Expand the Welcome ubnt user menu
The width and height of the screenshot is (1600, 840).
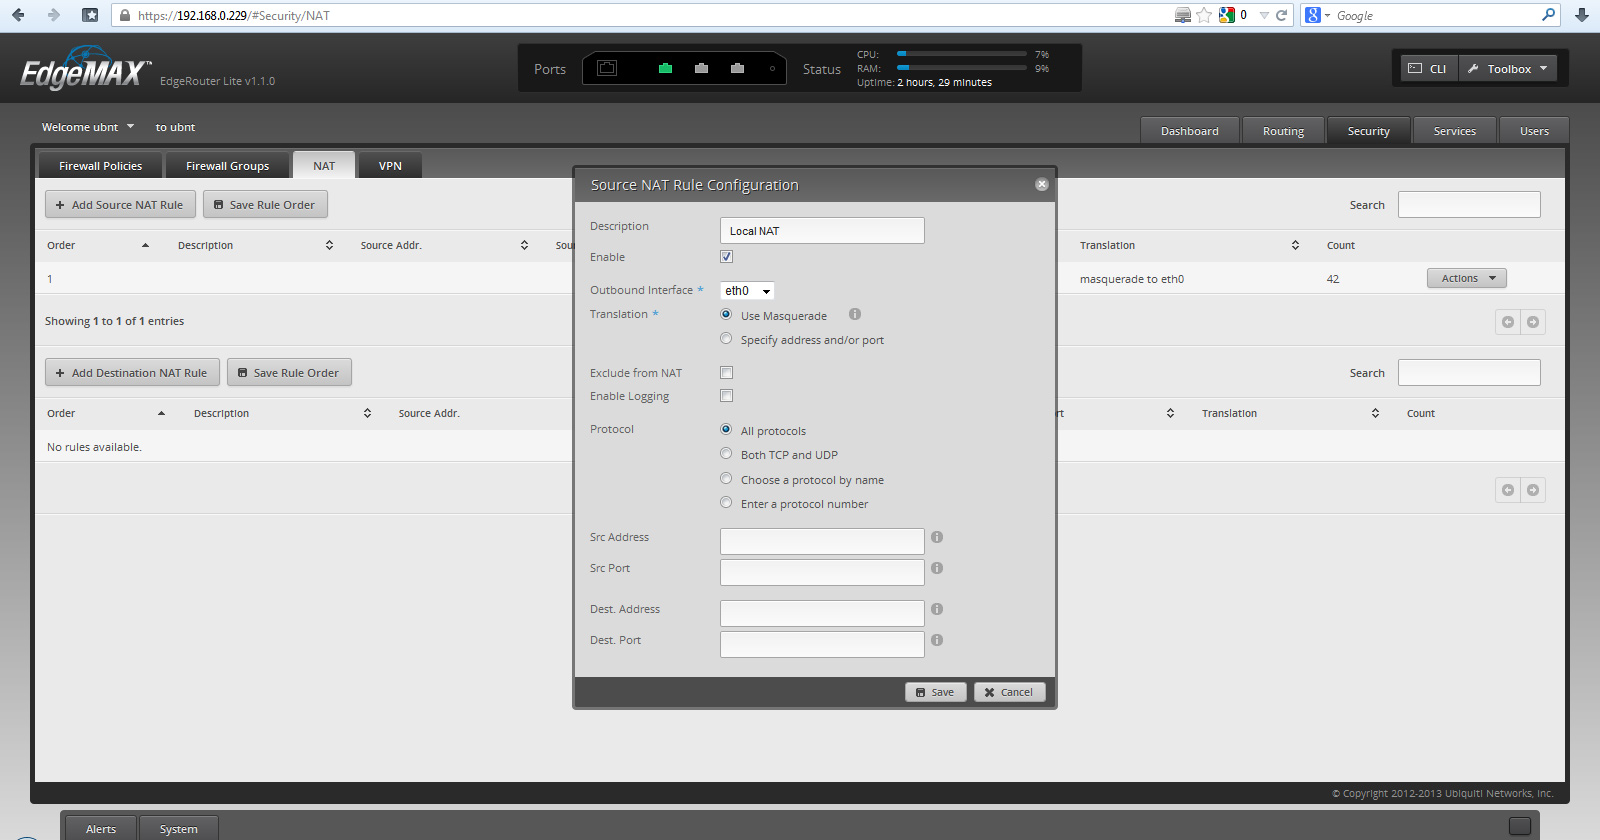pyautogui.click(x=88, y=127)
